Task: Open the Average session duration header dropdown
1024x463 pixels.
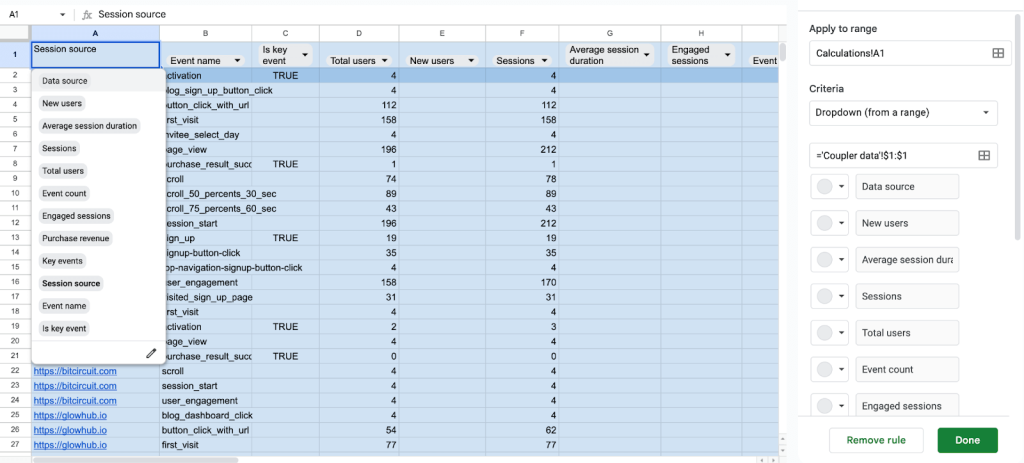Action: (x=647, y=55)
